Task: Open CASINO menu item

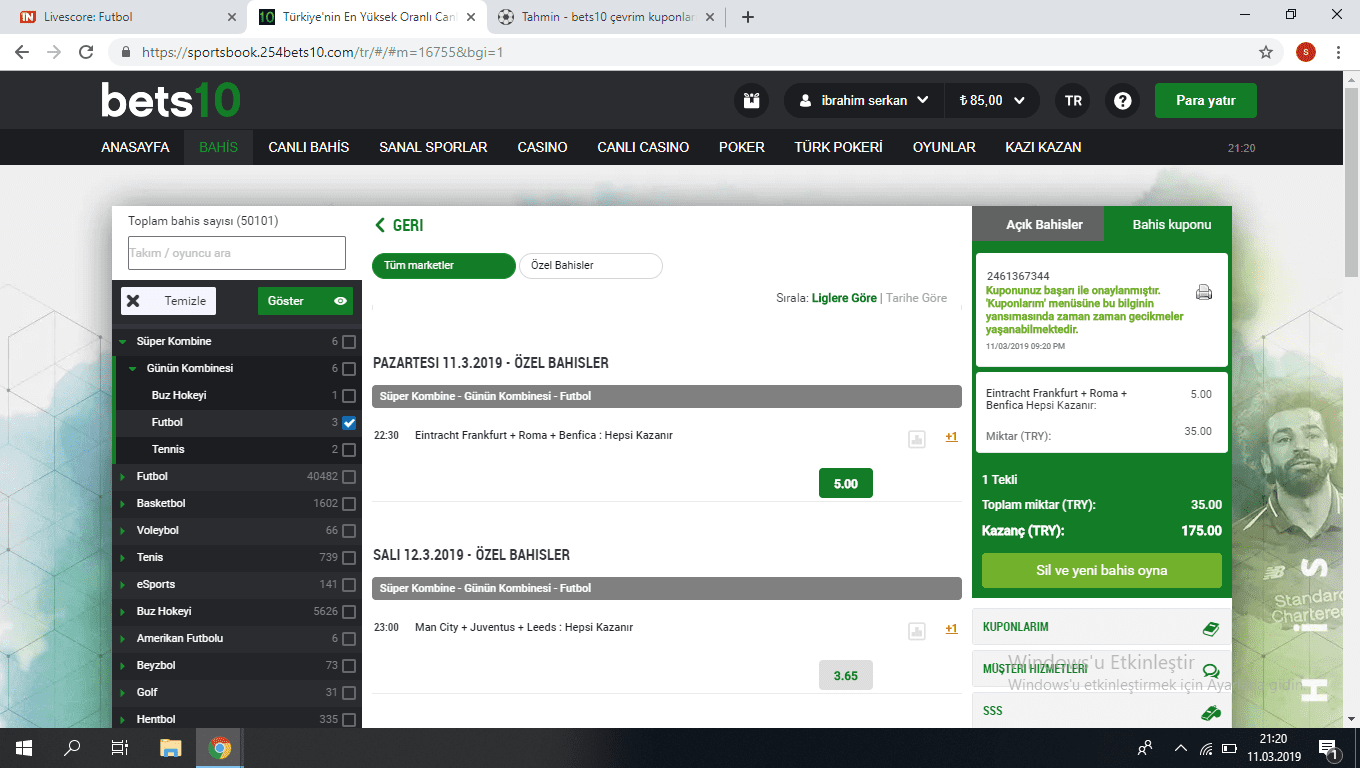Action: (x=542, y=147)
